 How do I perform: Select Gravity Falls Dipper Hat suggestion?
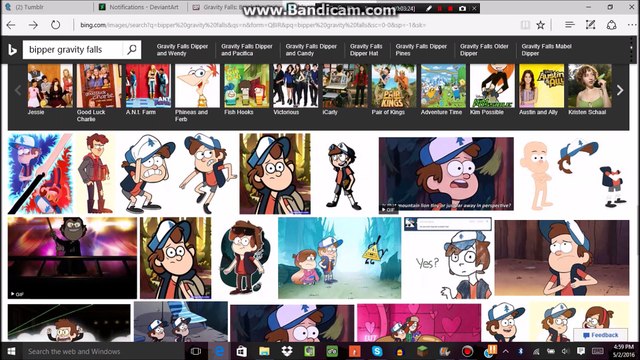[366, 50]
